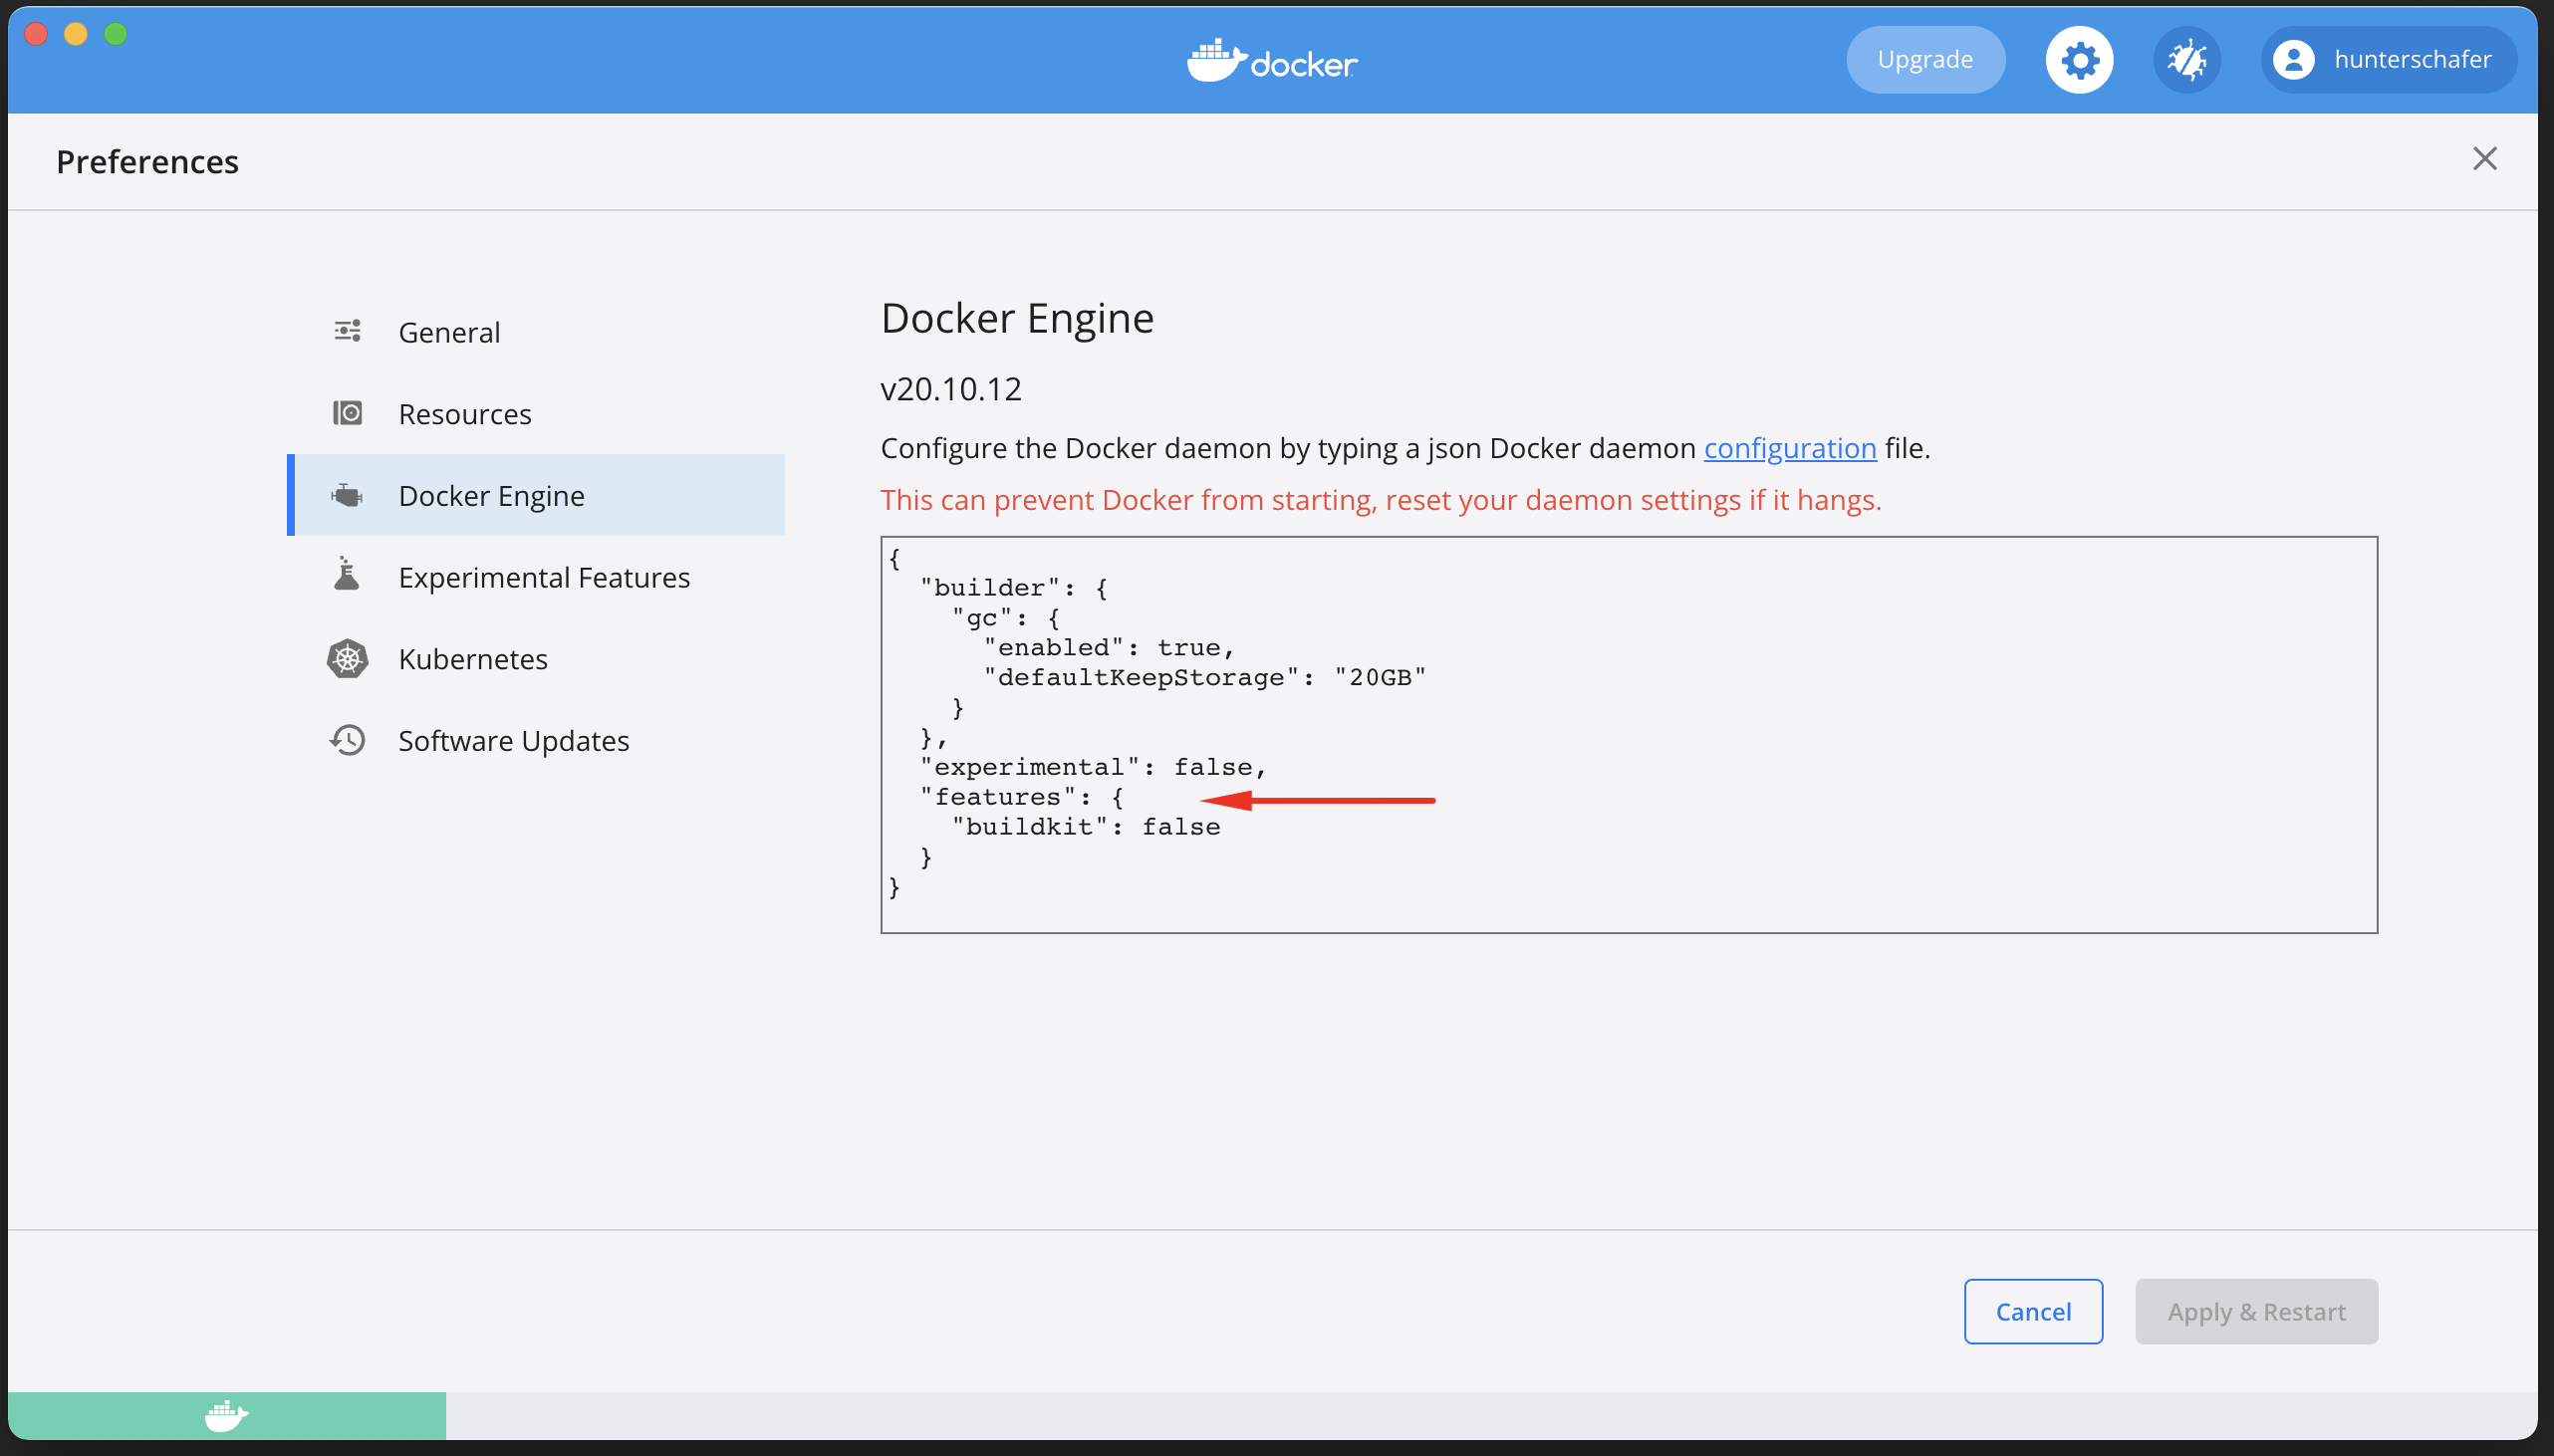
Task: Click the "enabled": true line
Action: tap(1109, 648)
